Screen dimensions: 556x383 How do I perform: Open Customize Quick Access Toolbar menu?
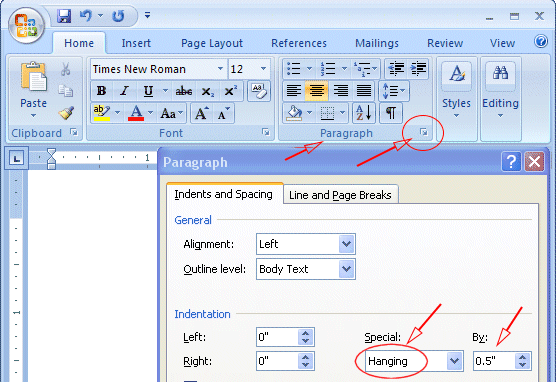(x=148, y=15)
